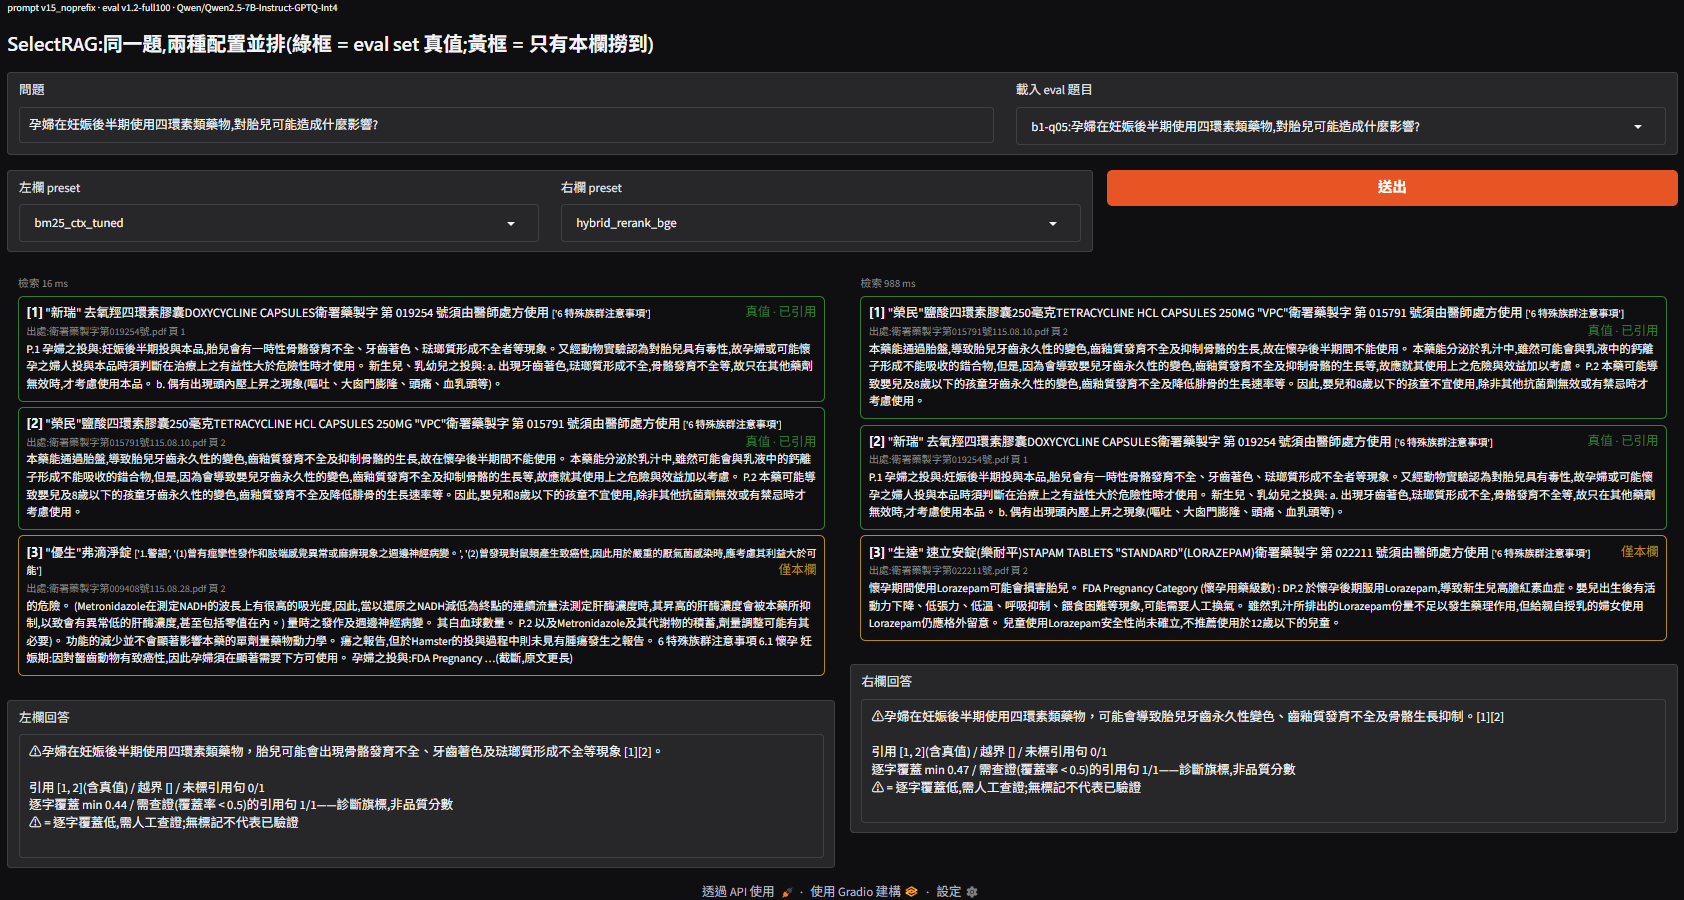Click the API rocket icon in footer
Image resolution: width=1684 pixels, height=900 pixels.
(x=787, y=892)
